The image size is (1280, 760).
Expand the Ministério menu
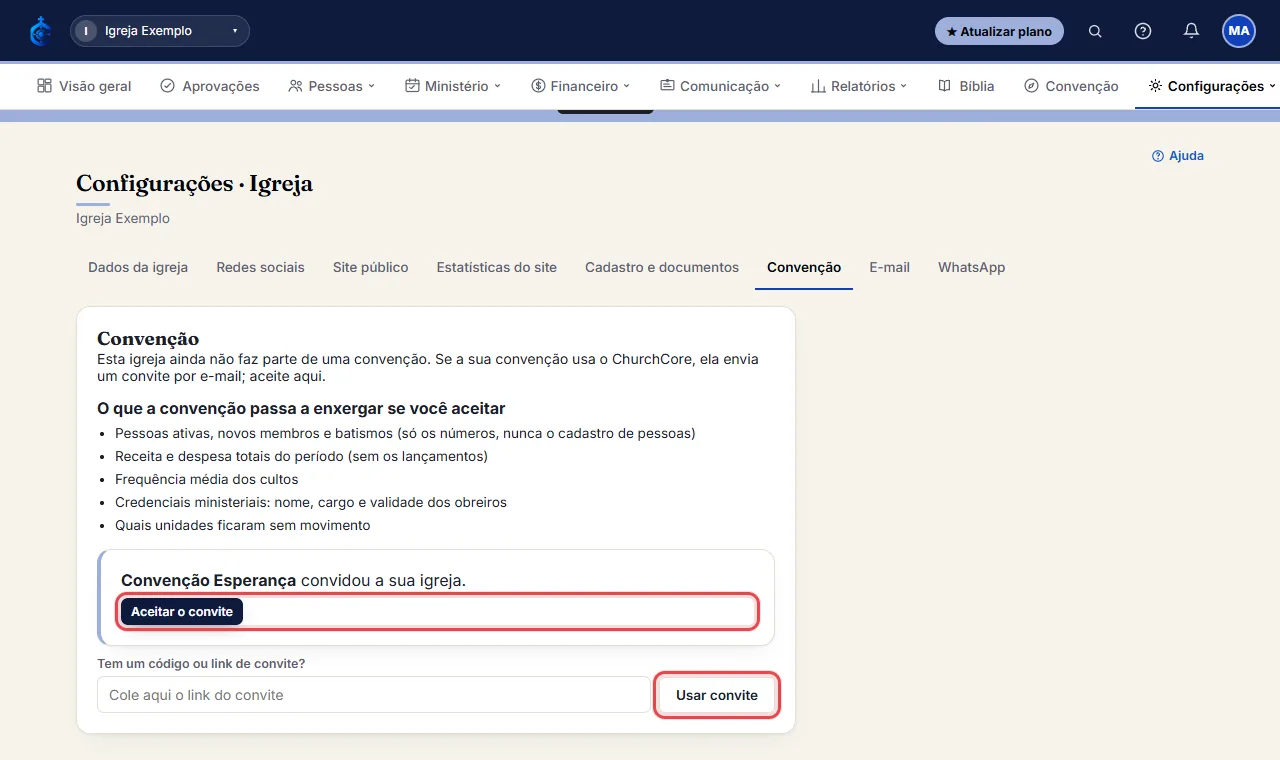click(x=453, y=86)
